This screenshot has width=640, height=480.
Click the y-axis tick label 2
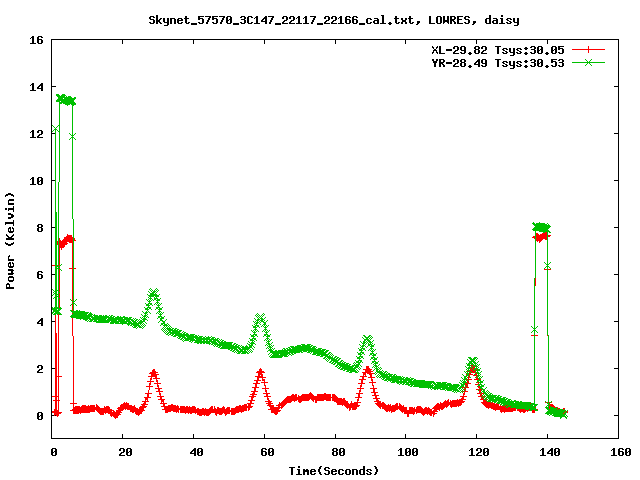[x=40, y=369]
